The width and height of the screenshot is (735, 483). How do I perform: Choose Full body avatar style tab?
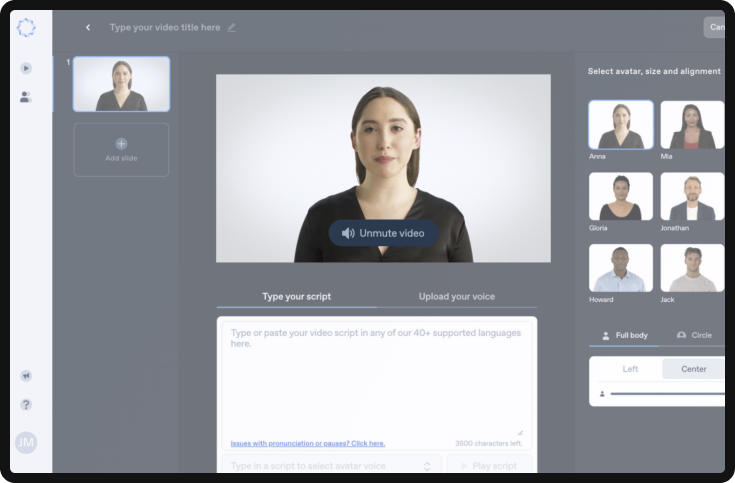point(624,335)
